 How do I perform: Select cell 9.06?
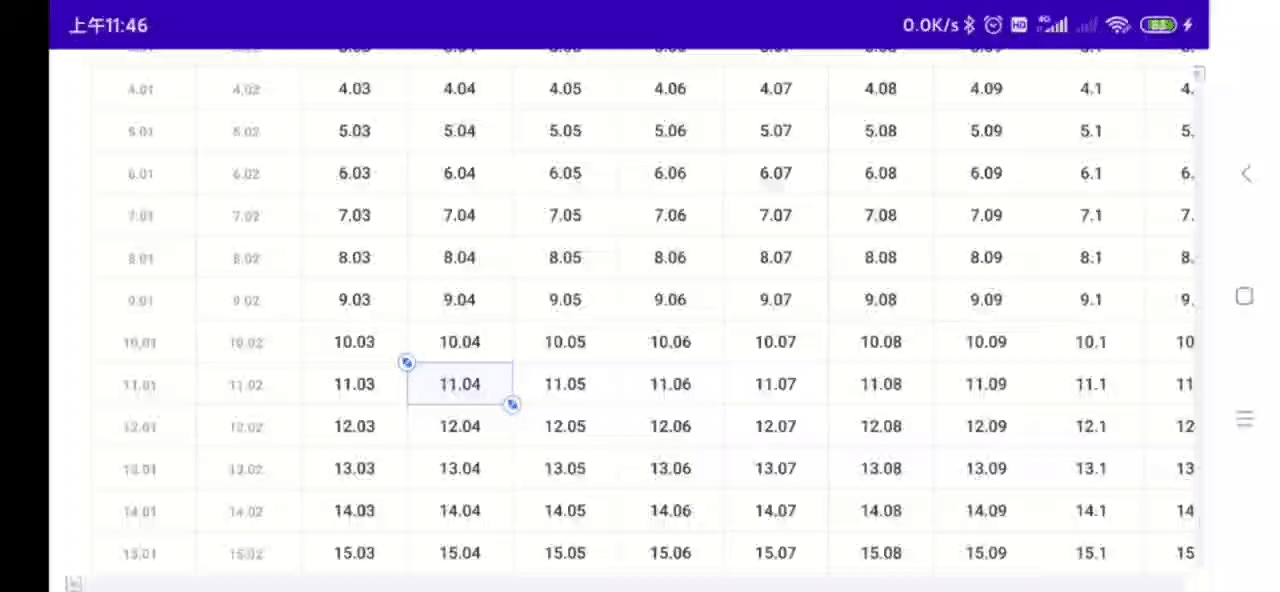coord(670,299)
